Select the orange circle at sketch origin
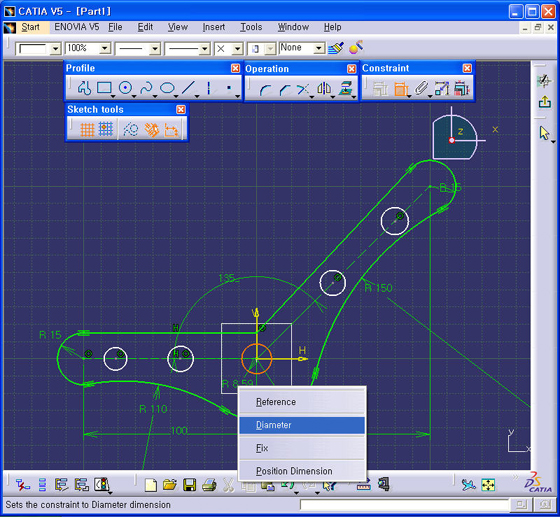 coord(256,359)
